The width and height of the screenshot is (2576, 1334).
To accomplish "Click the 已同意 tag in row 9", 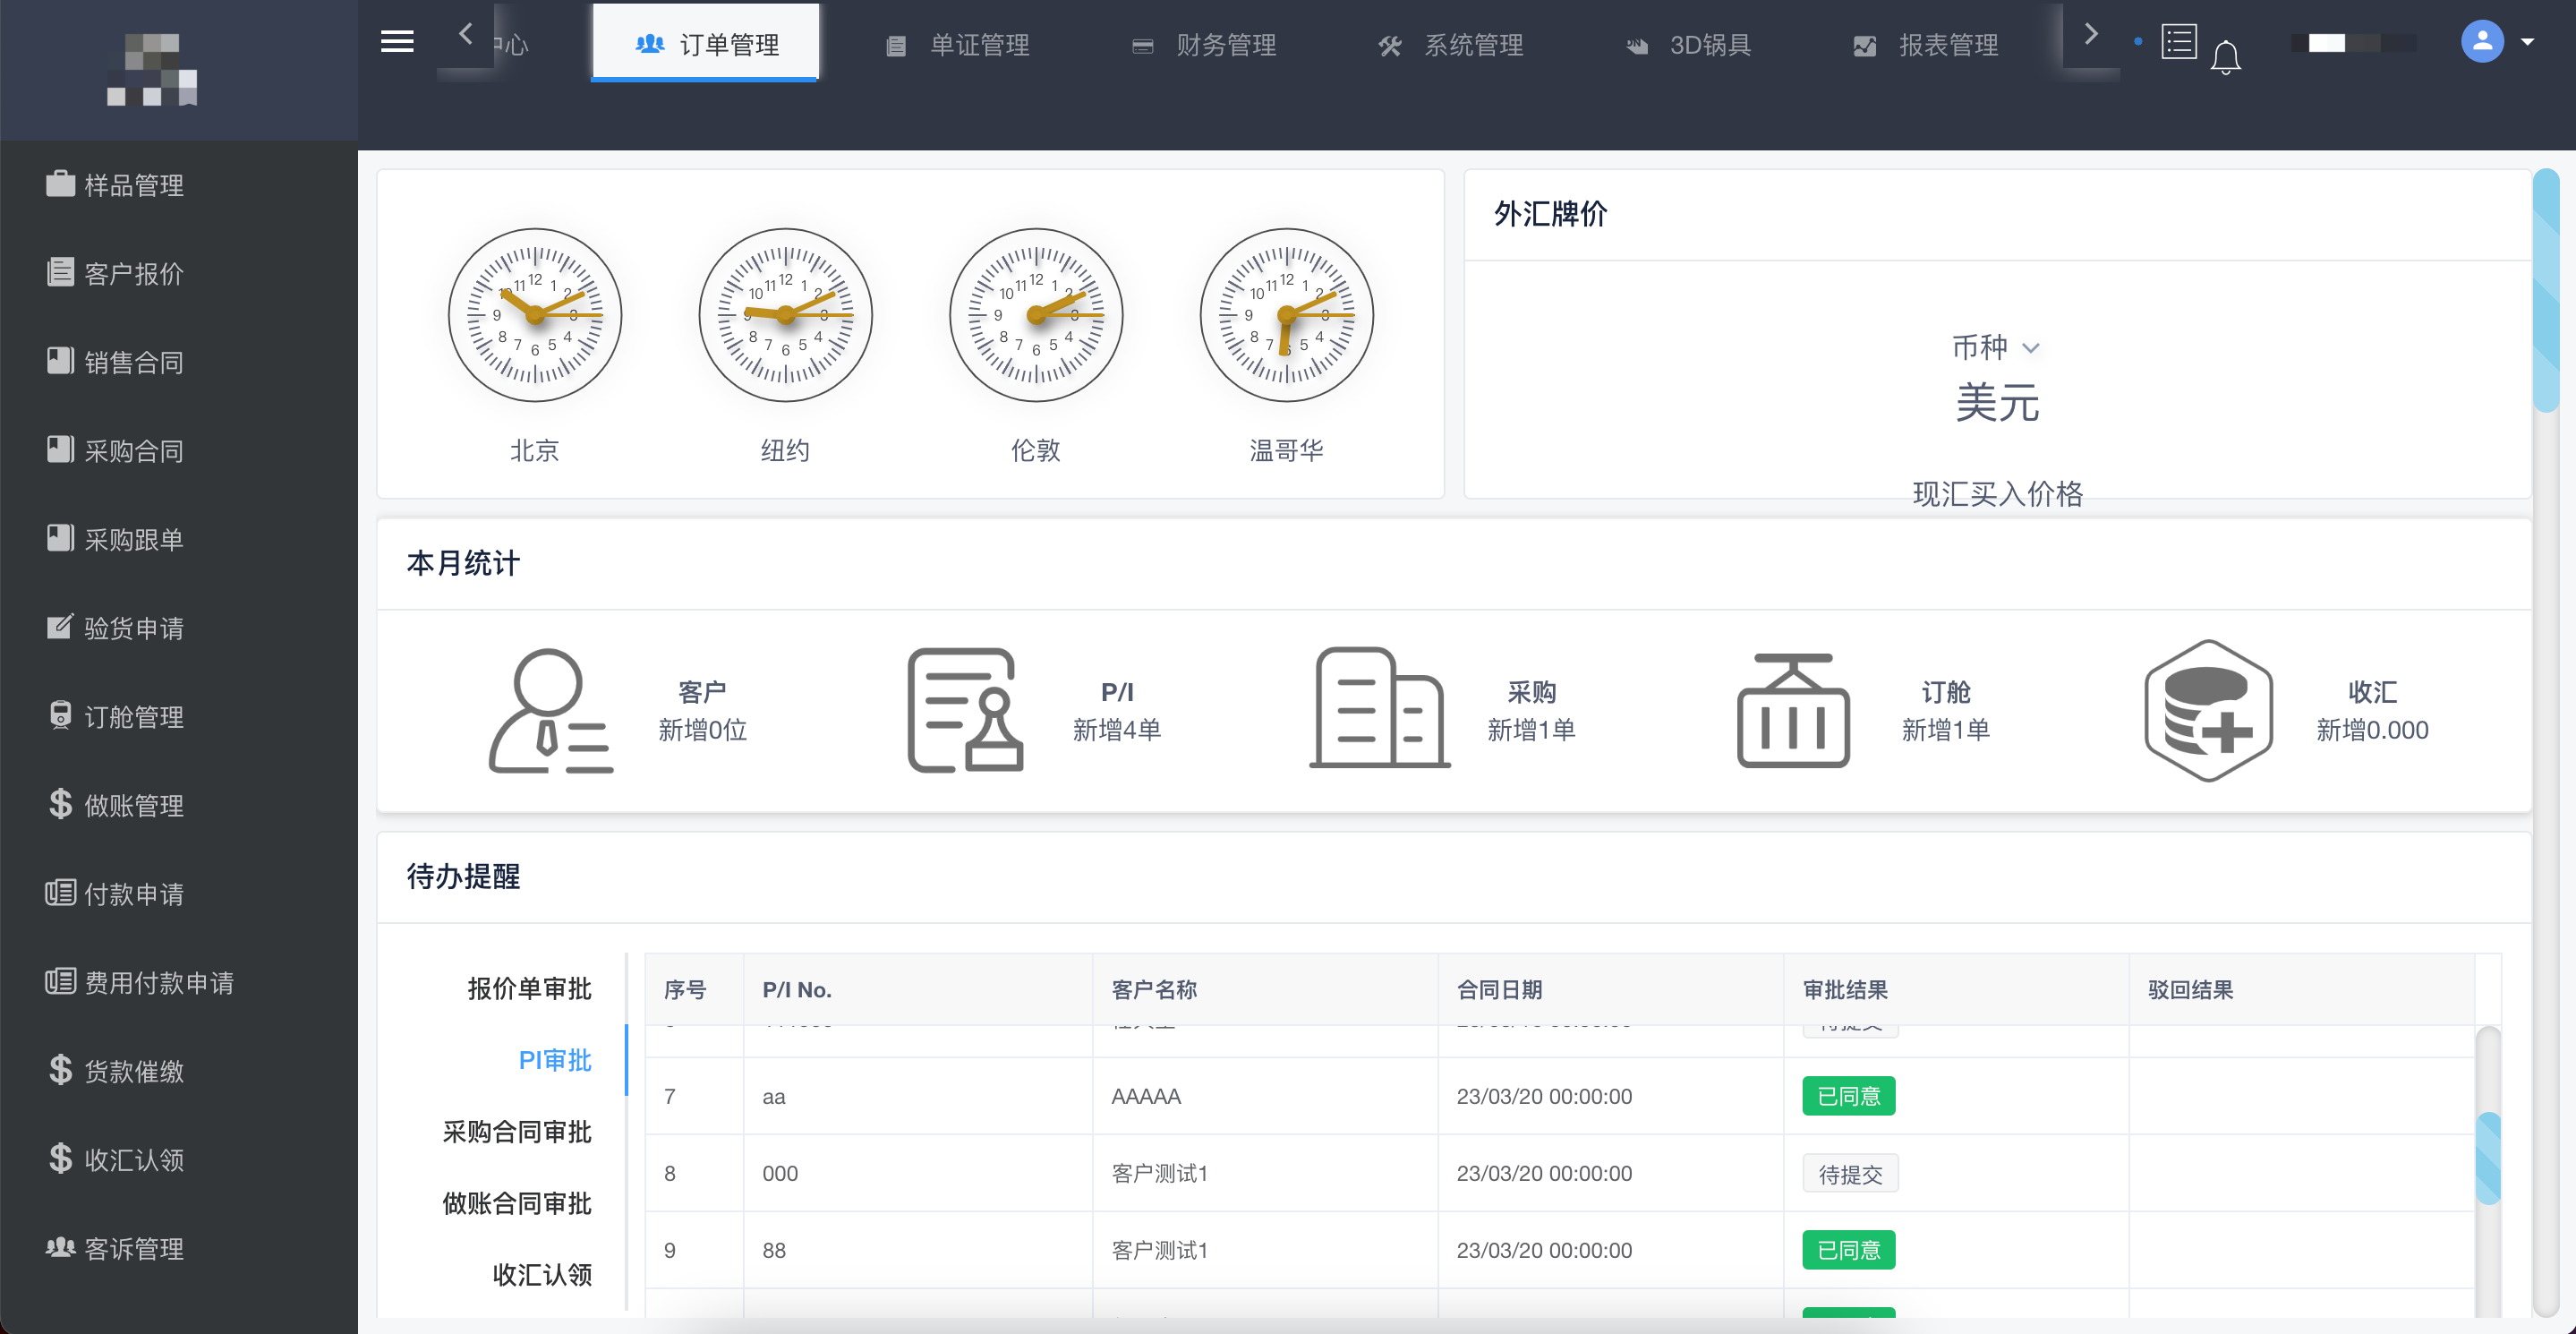I will [1848, 1250].
